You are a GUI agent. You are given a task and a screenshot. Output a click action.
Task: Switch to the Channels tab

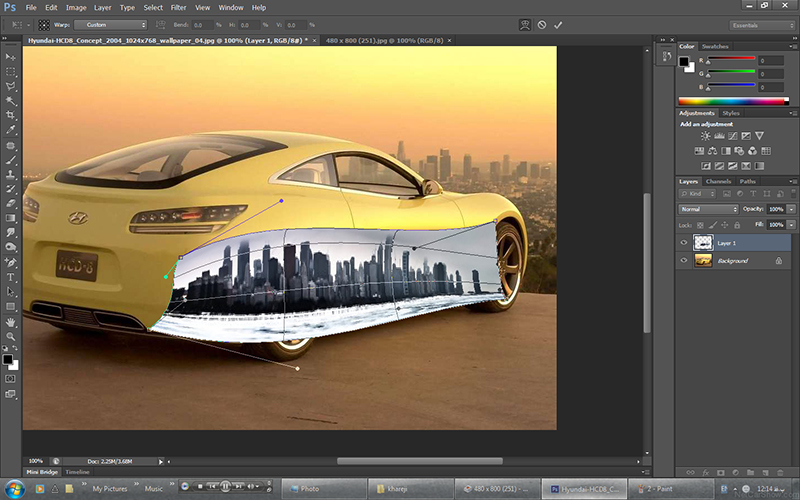click(x=718, y=182)
